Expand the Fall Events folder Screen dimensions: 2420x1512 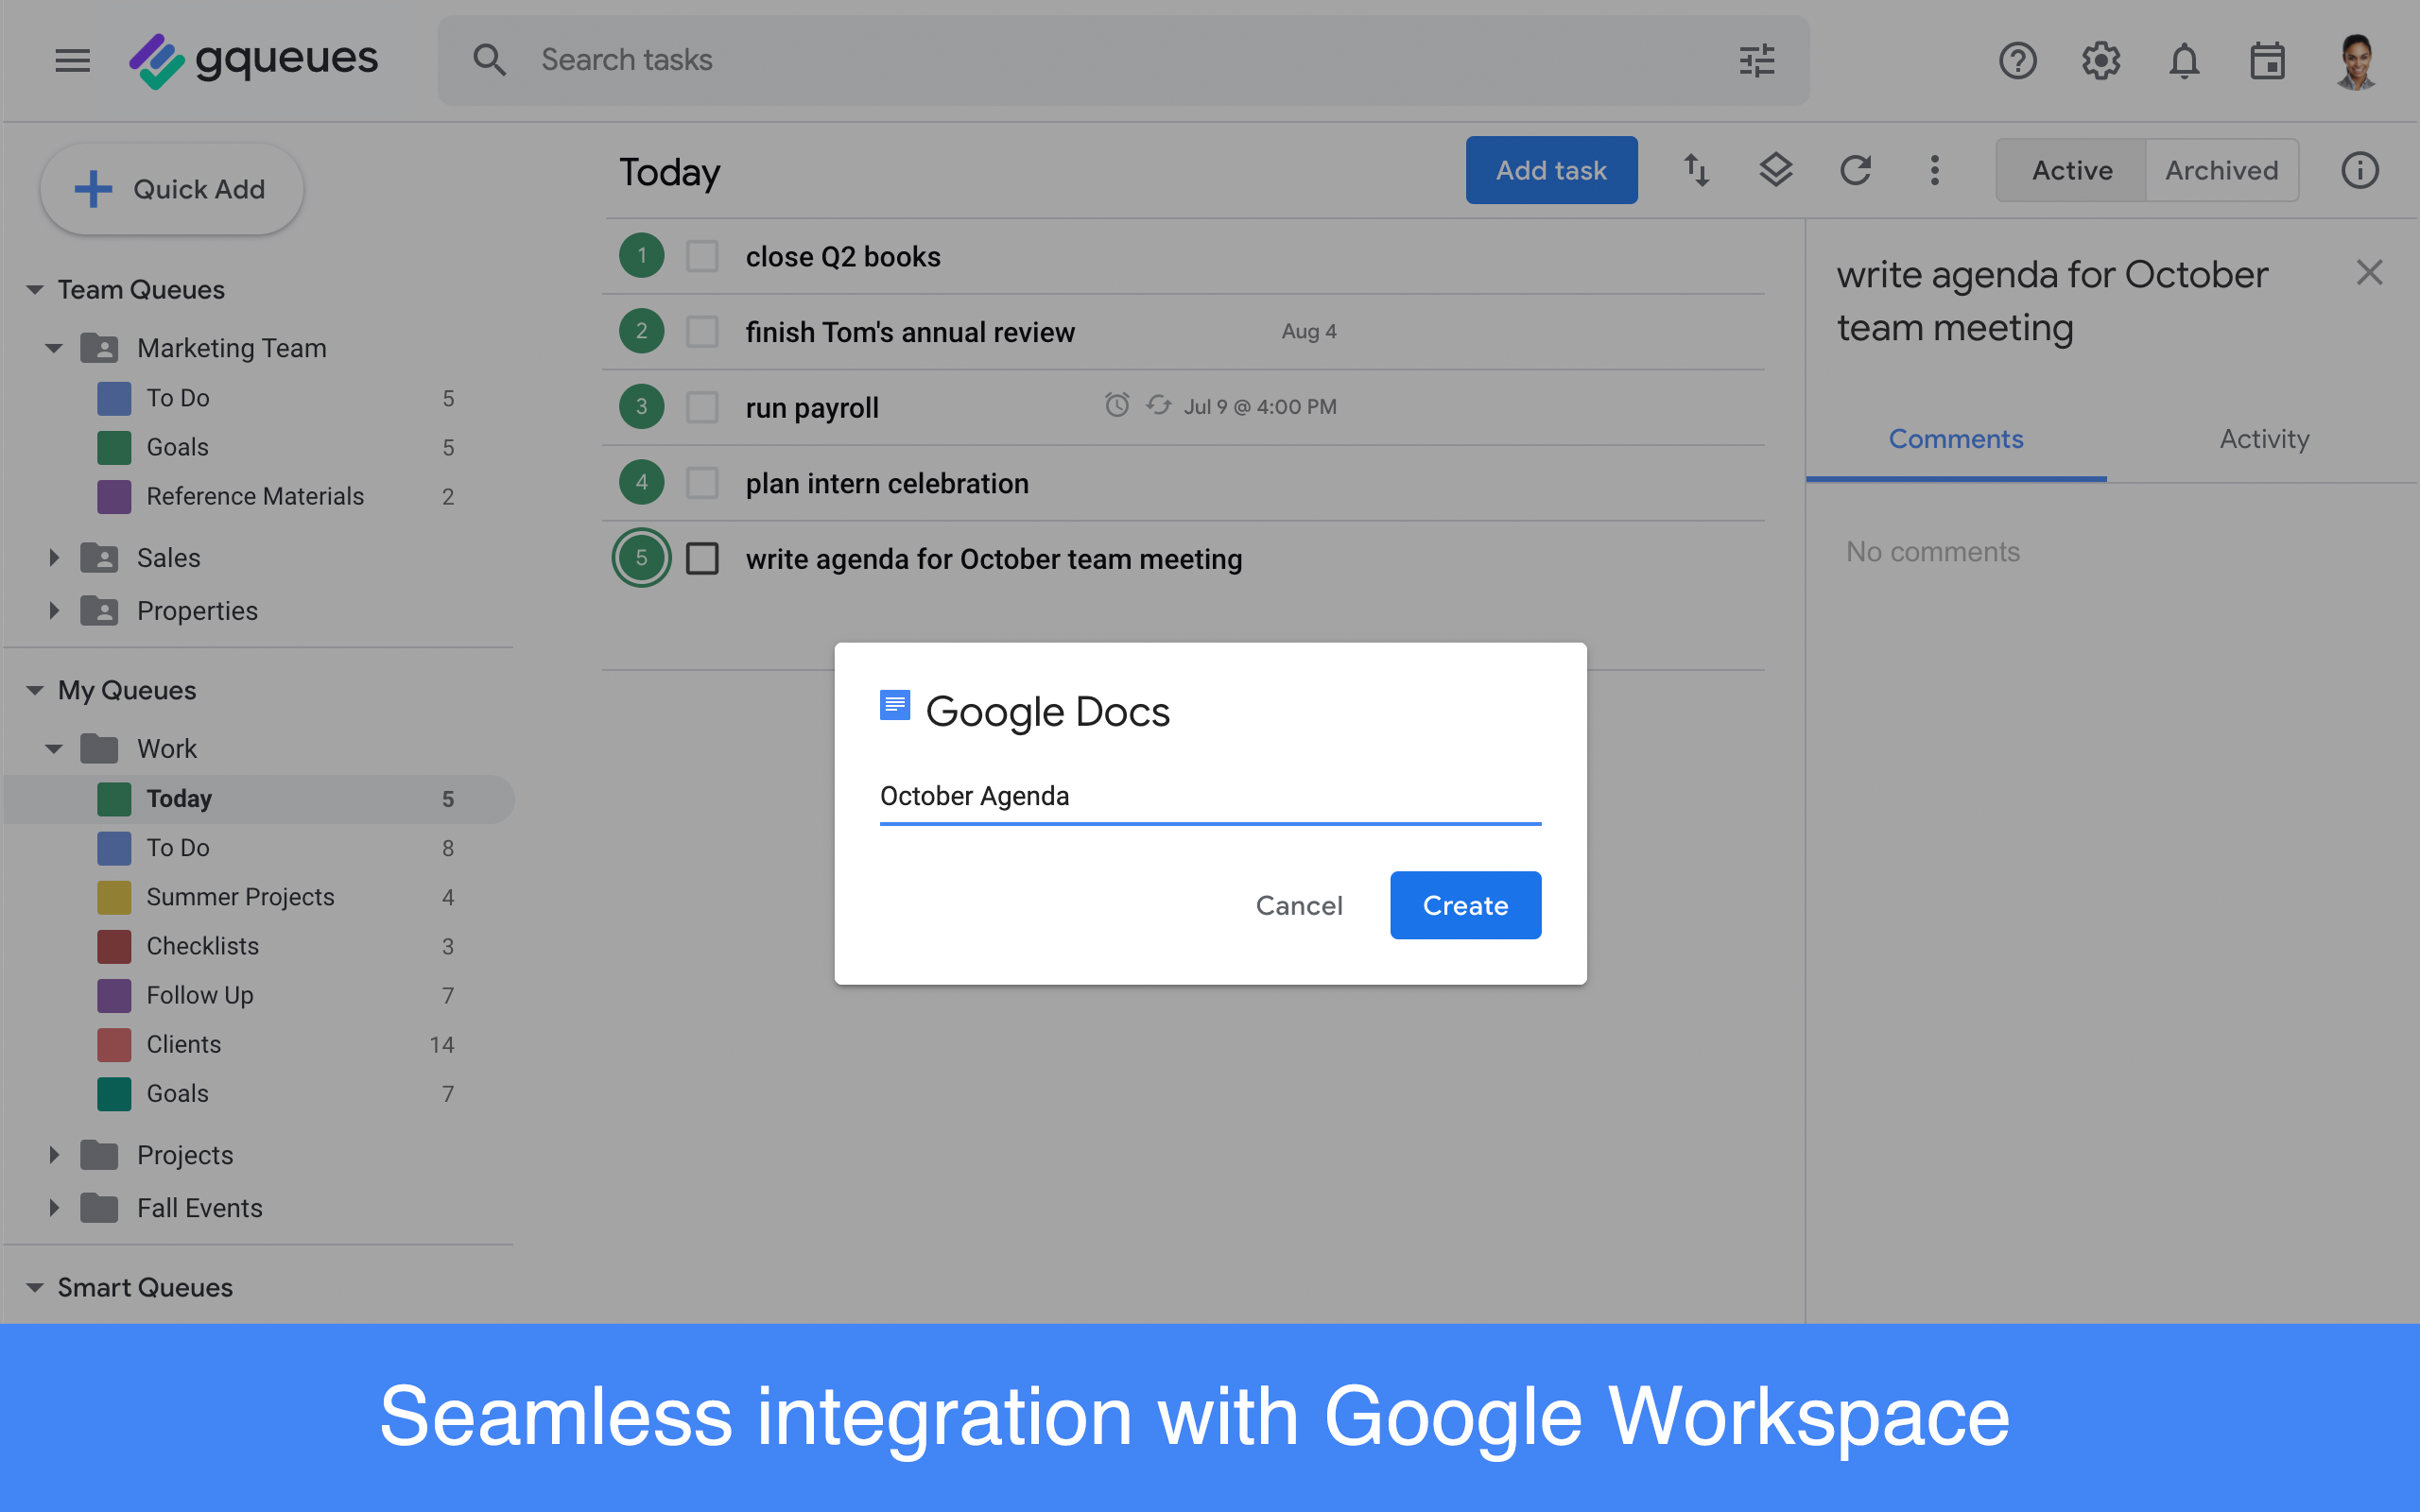click(54, 1208)
